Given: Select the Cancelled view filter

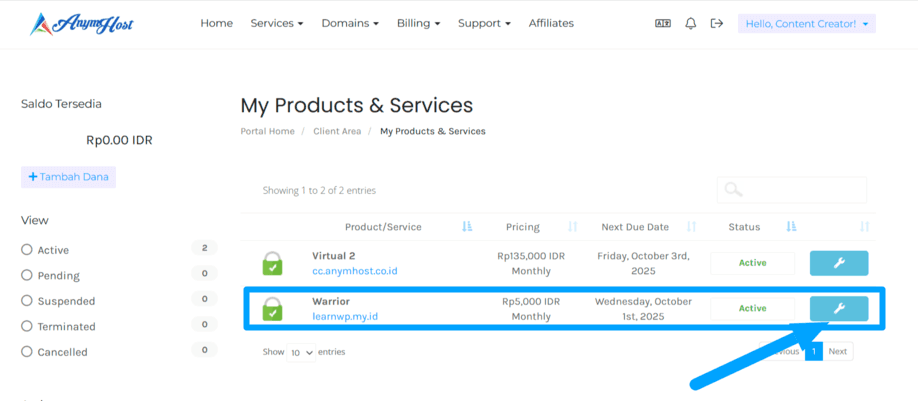Looking at the screenshot, I should [x=26, y=352].
